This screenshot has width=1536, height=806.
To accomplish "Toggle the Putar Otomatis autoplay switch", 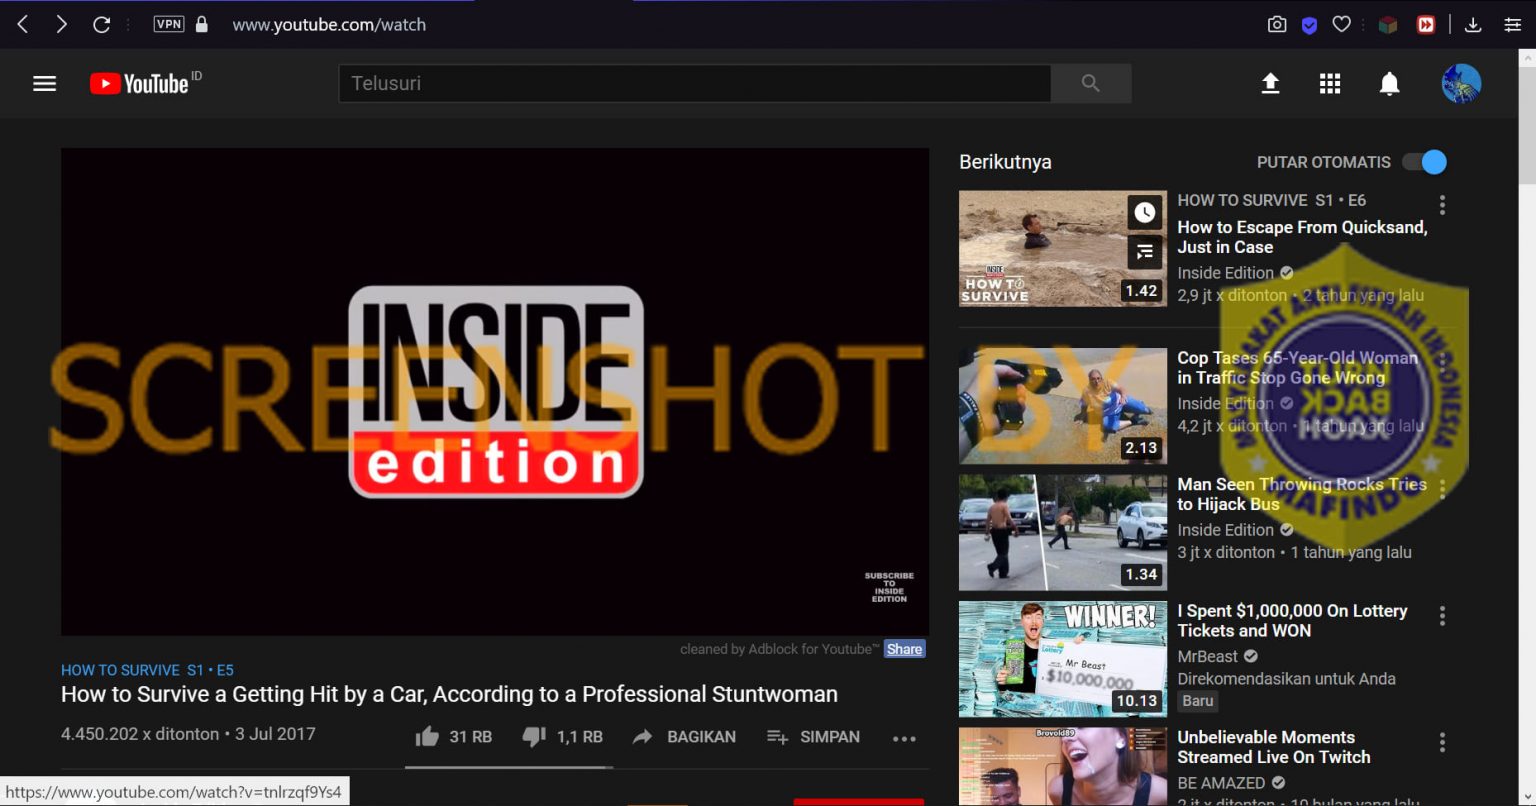I will 1425,162.
